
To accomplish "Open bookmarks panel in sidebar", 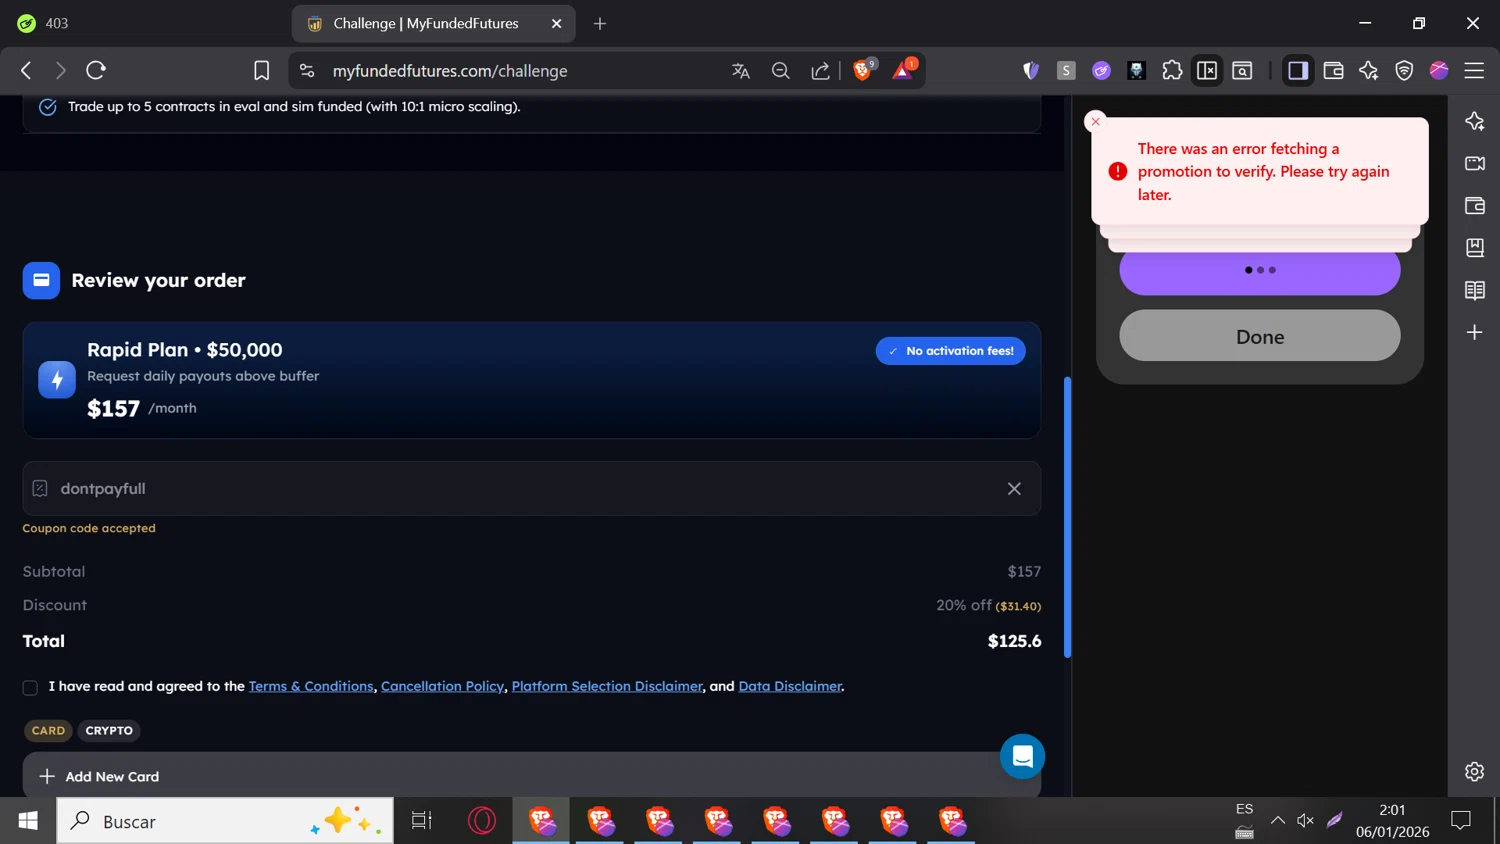I will (x=1474, y=247).
